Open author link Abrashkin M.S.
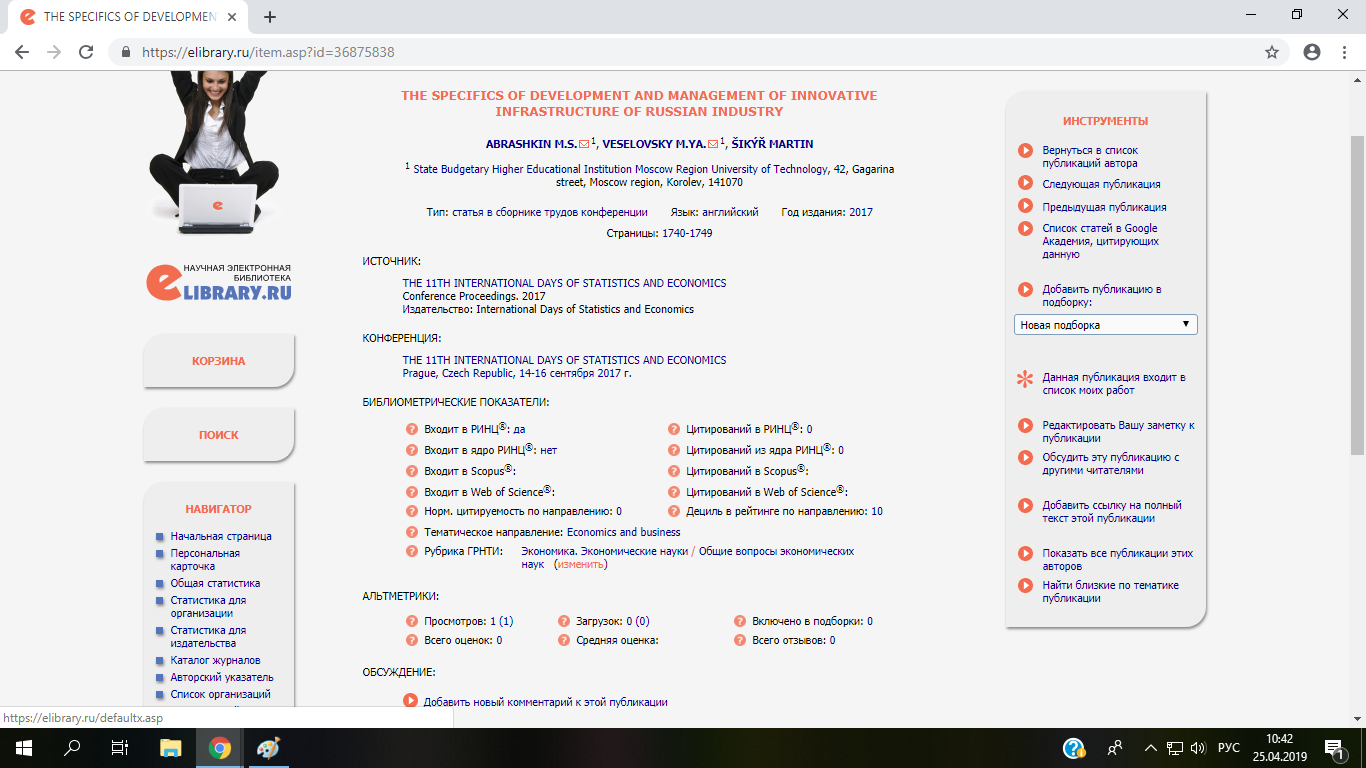 point(531,144)
